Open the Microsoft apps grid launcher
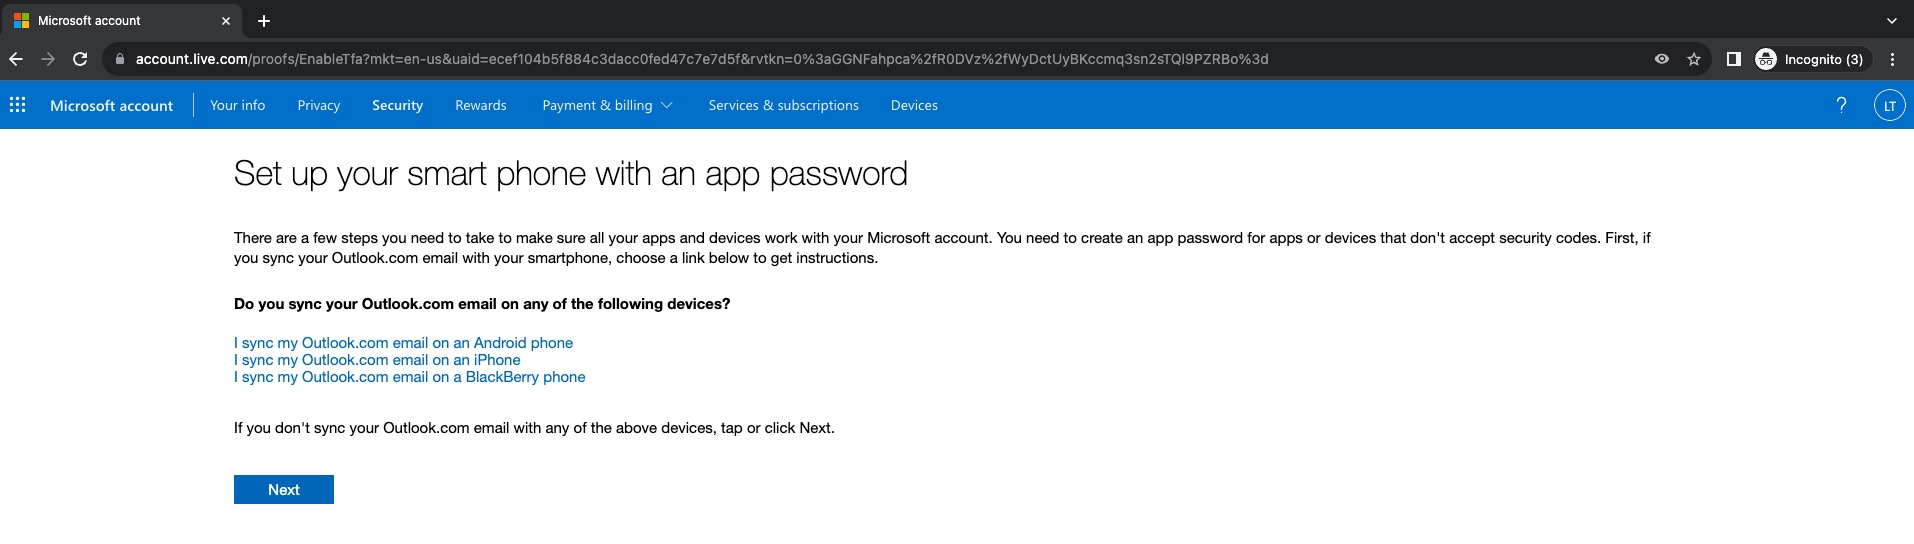The width and height of the screenshot is (1914, 544). (17, 105)
